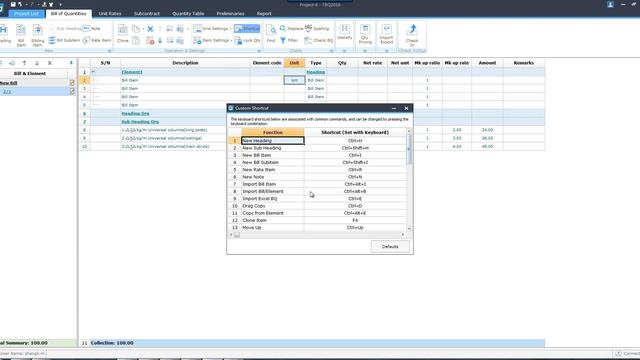Select the New Heading function cell
Image resolution: width=640 pixels, height=360 pixels.
[273, 141]
